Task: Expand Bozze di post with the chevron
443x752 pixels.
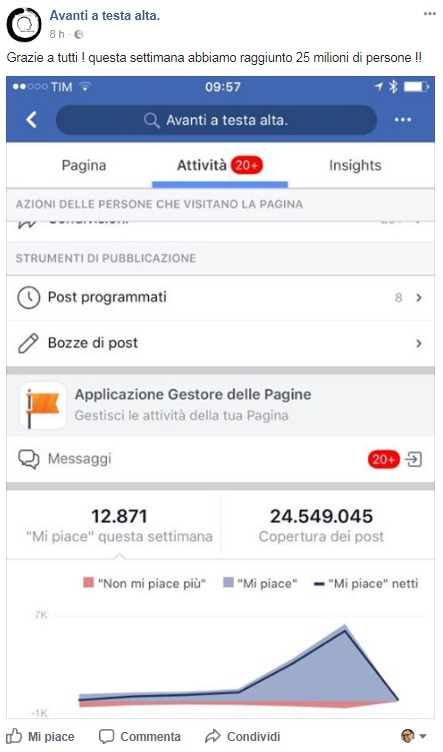Action: [419, 343]
